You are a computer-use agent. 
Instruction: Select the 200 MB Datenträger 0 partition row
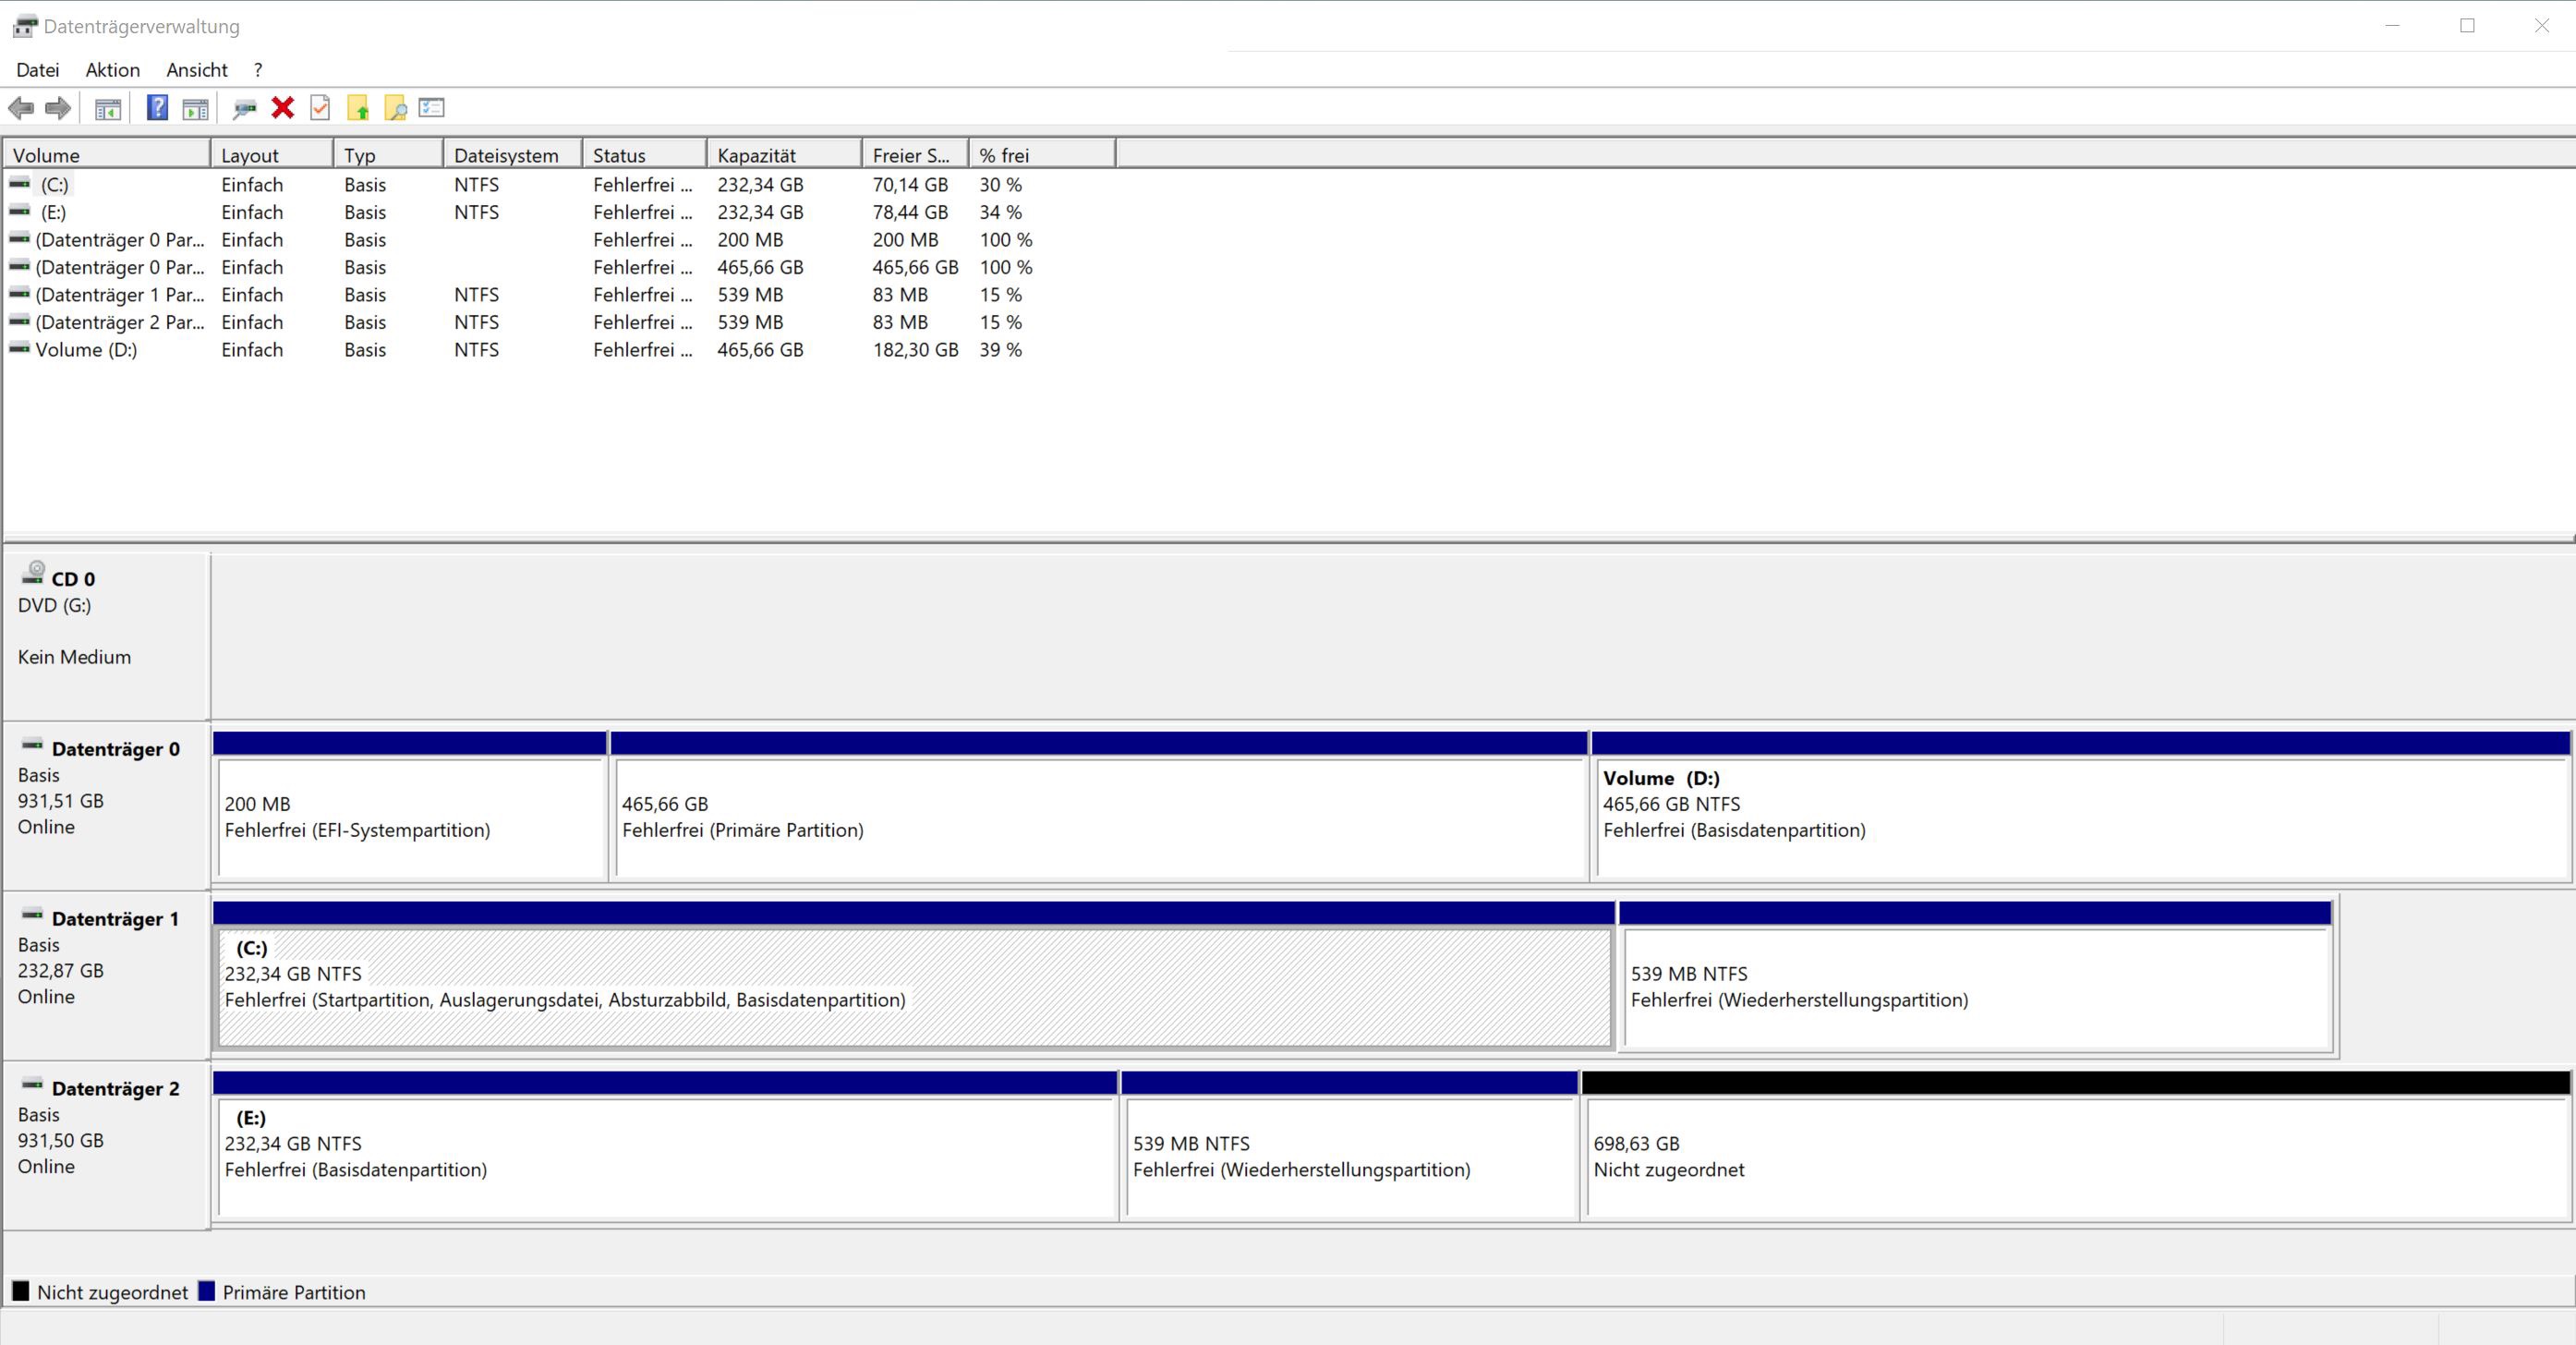560,240
